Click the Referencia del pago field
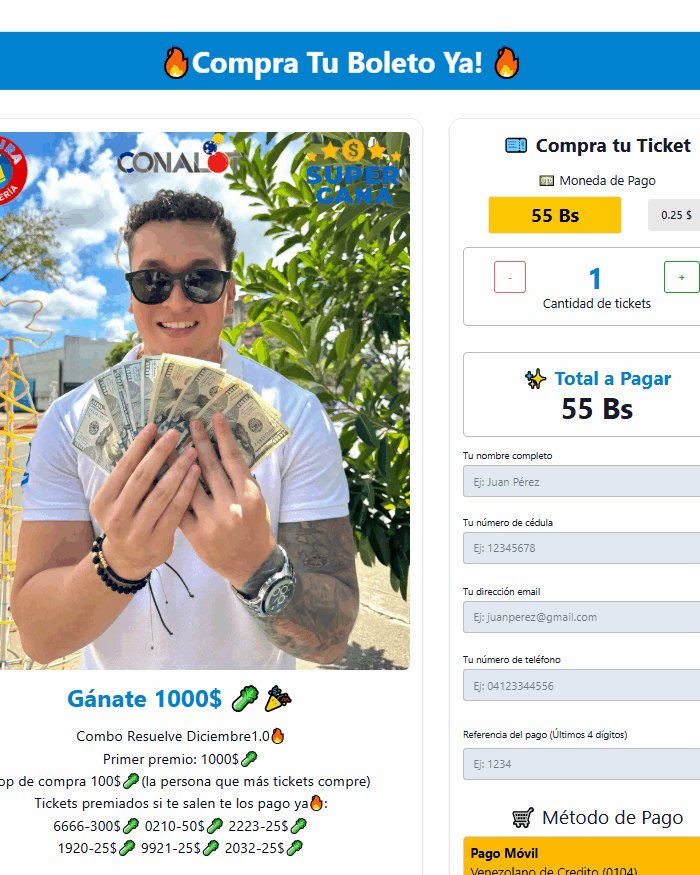 pyautogui.click(x=582, y=764)
